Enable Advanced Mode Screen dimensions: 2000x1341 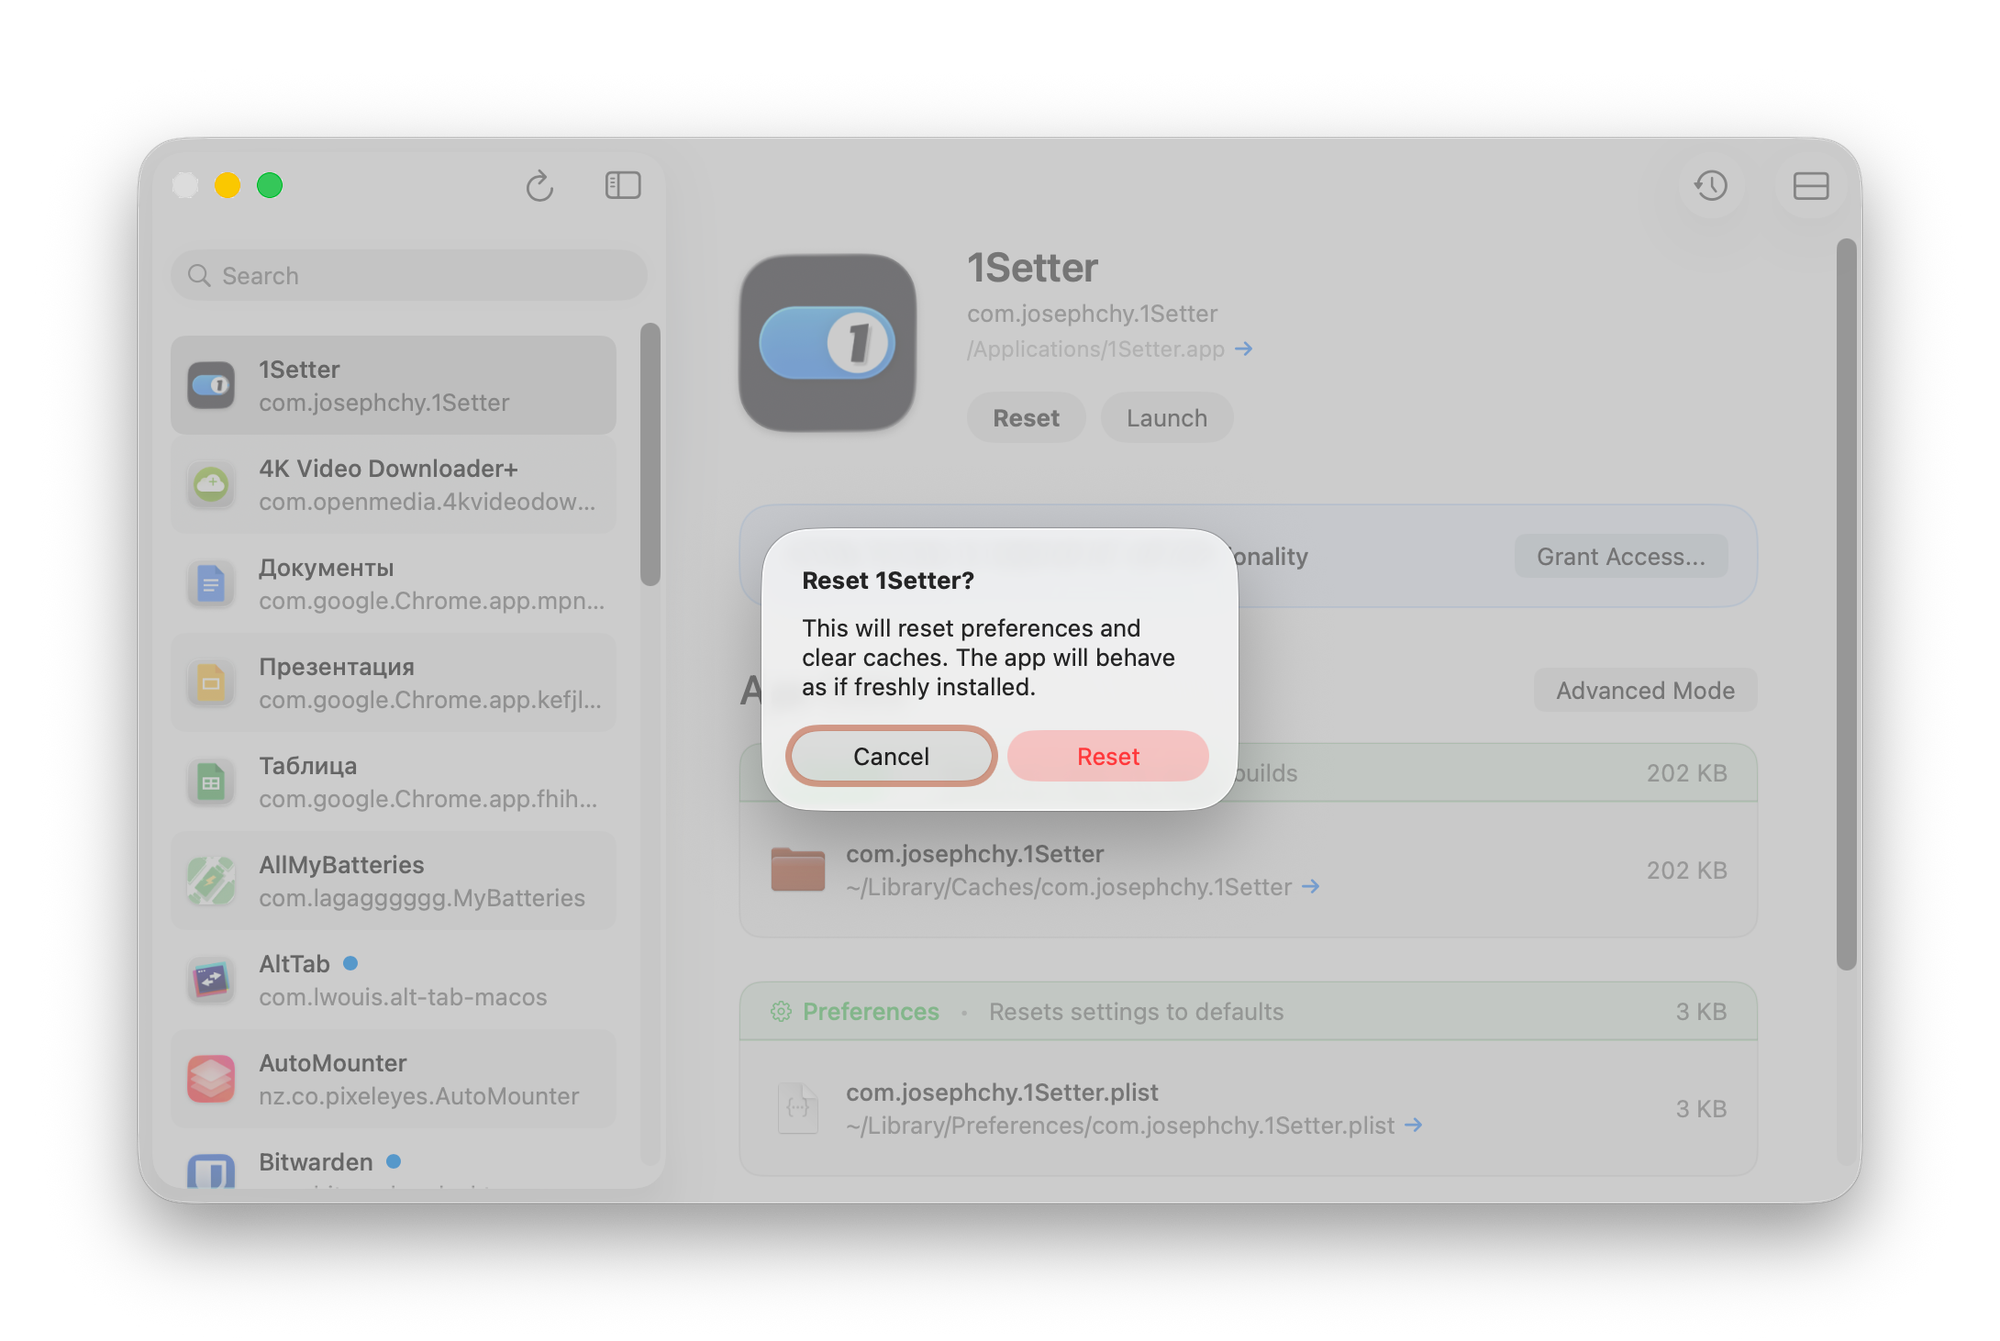tap(1644, 690)
